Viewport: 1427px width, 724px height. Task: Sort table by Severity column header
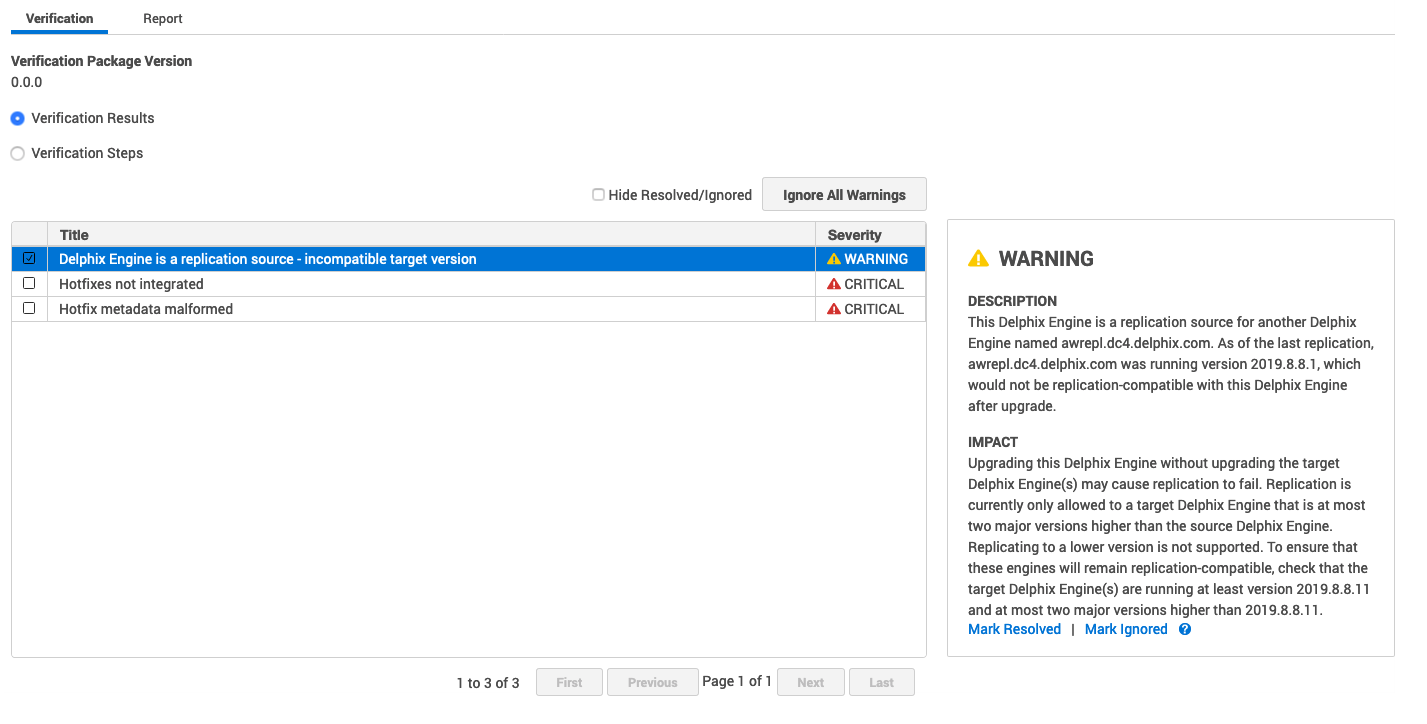pos(854,235)
